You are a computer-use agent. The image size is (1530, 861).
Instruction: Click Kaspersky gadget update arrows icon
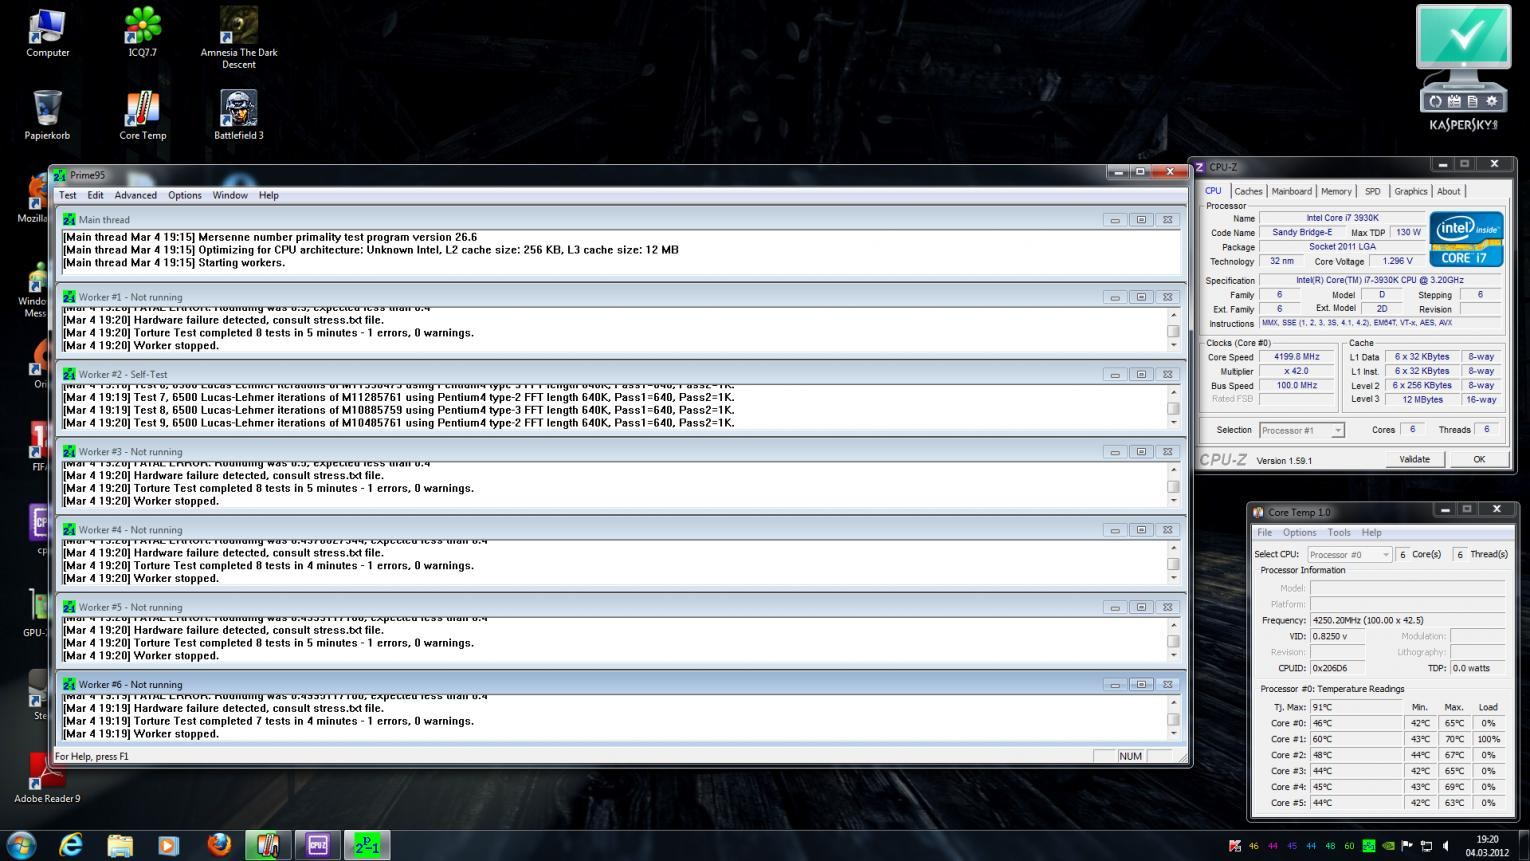point(1435,101)
